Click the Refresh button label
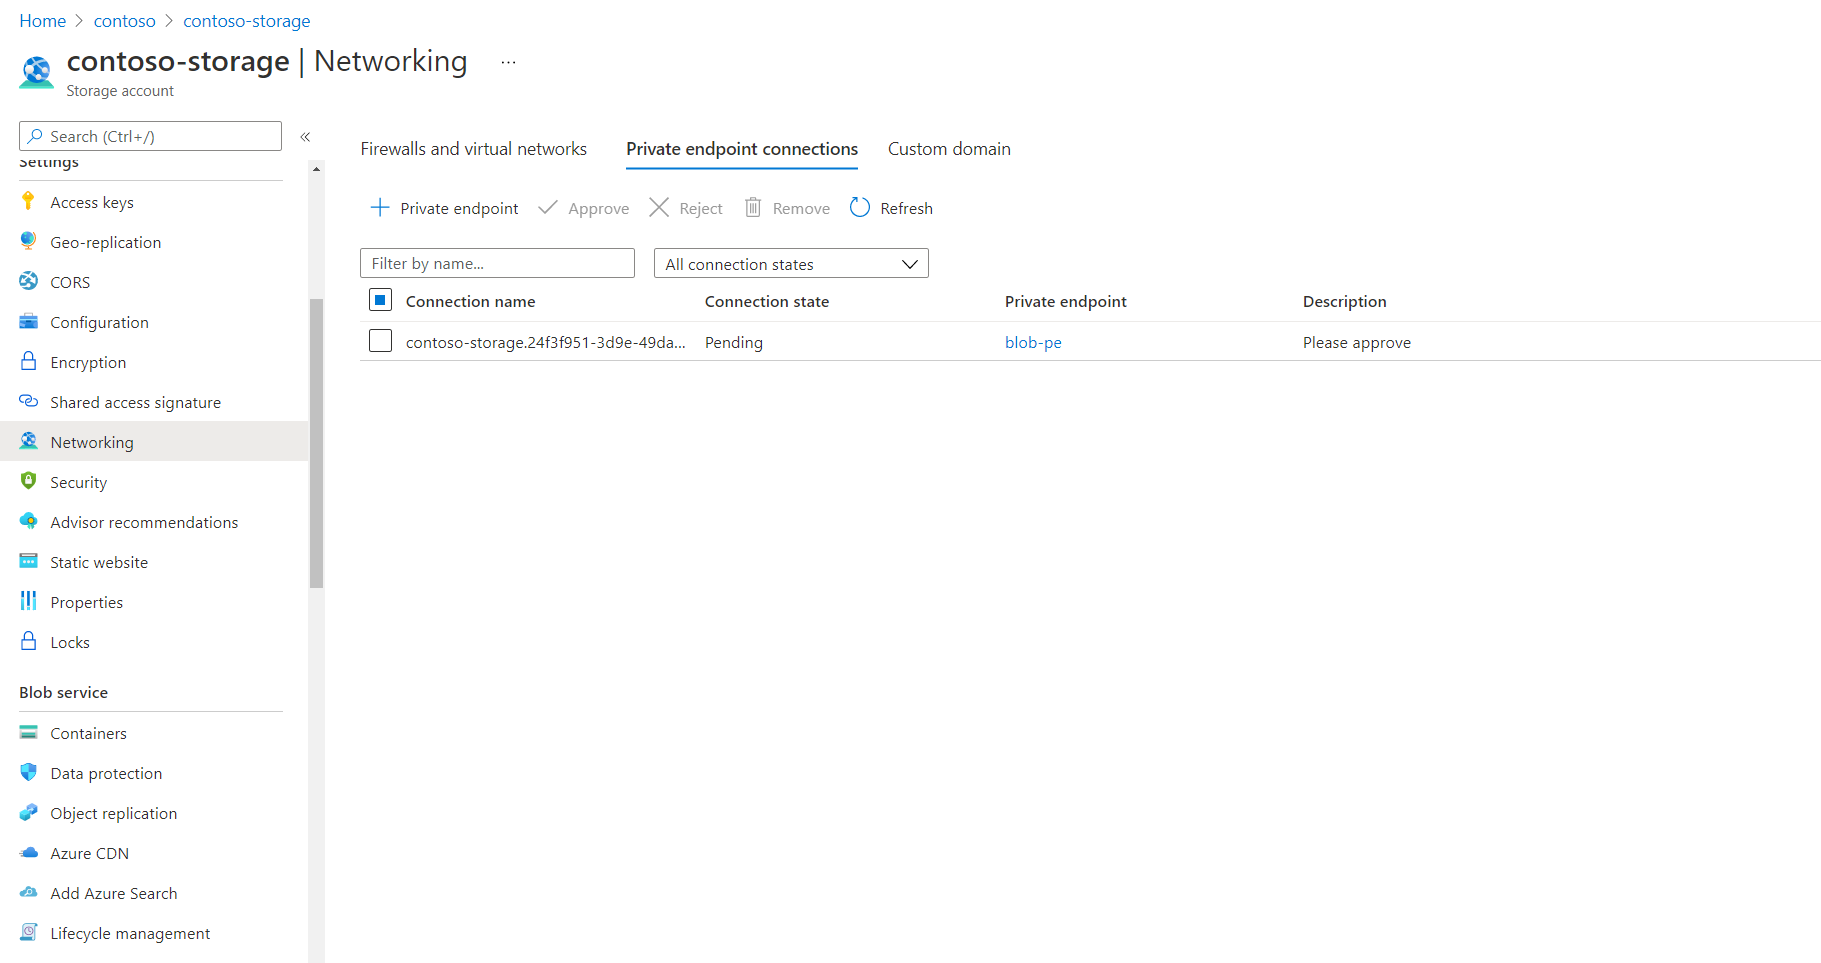1821x963 pixels. pyautogui.click(x=906, y=208)
